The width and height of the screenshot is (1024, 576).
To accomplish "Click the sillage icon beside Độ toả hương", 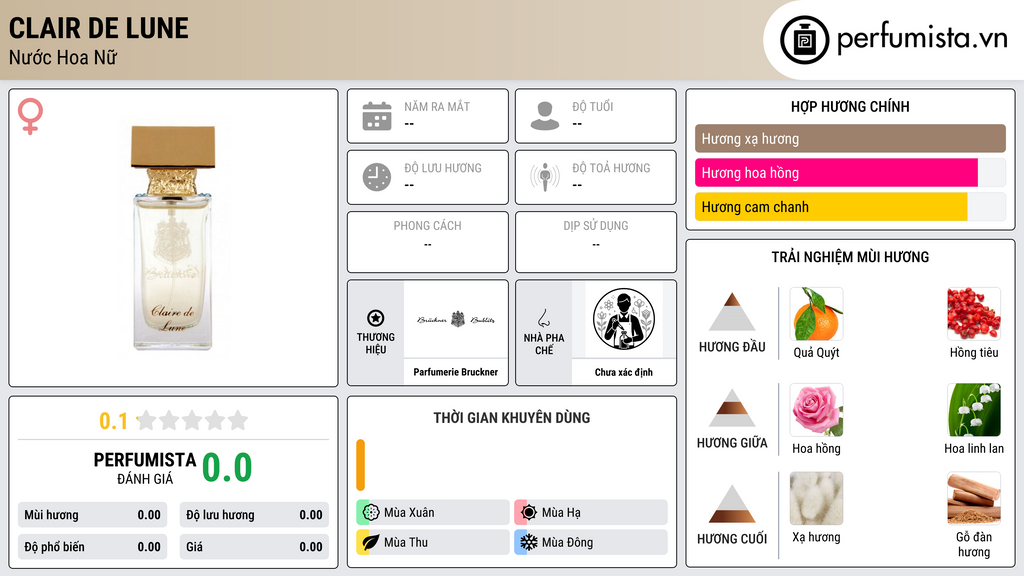I will click(545, 177).
